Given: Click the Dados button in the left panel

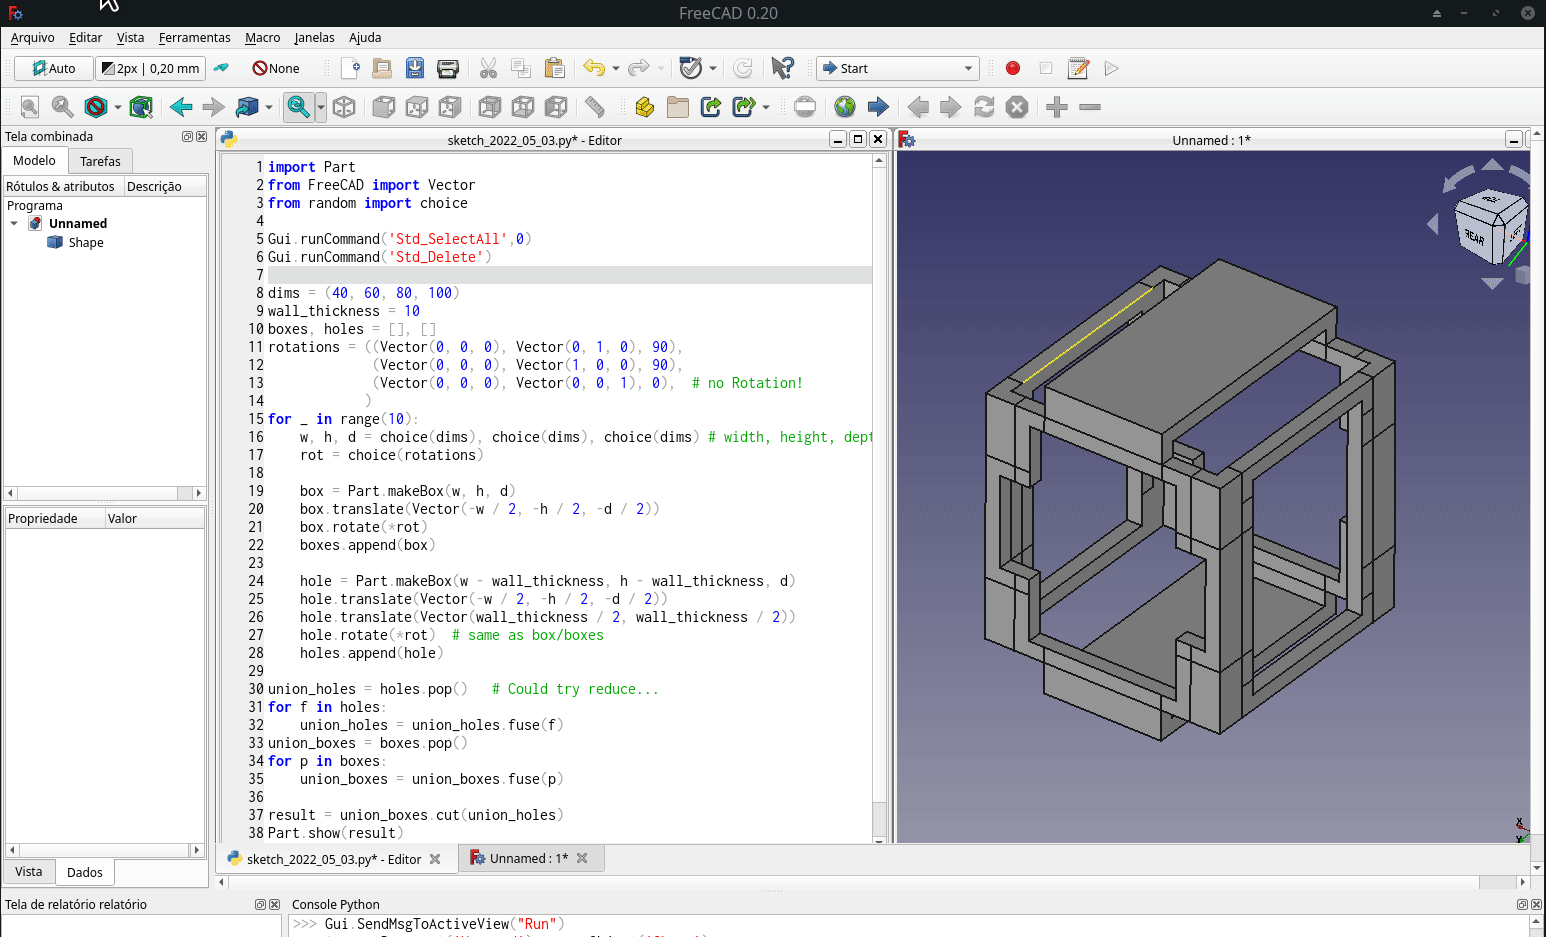Looking at the screenshot, I should [x=84, y=872].
